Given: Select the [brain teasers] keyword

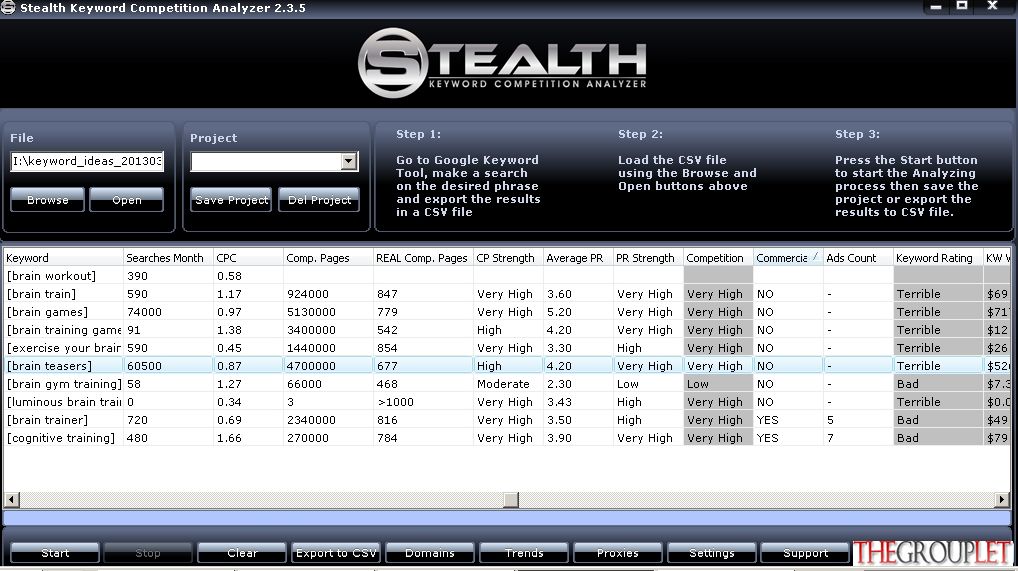Looking at the screenshot, I should pyautogui.click(x=49, y=366).
